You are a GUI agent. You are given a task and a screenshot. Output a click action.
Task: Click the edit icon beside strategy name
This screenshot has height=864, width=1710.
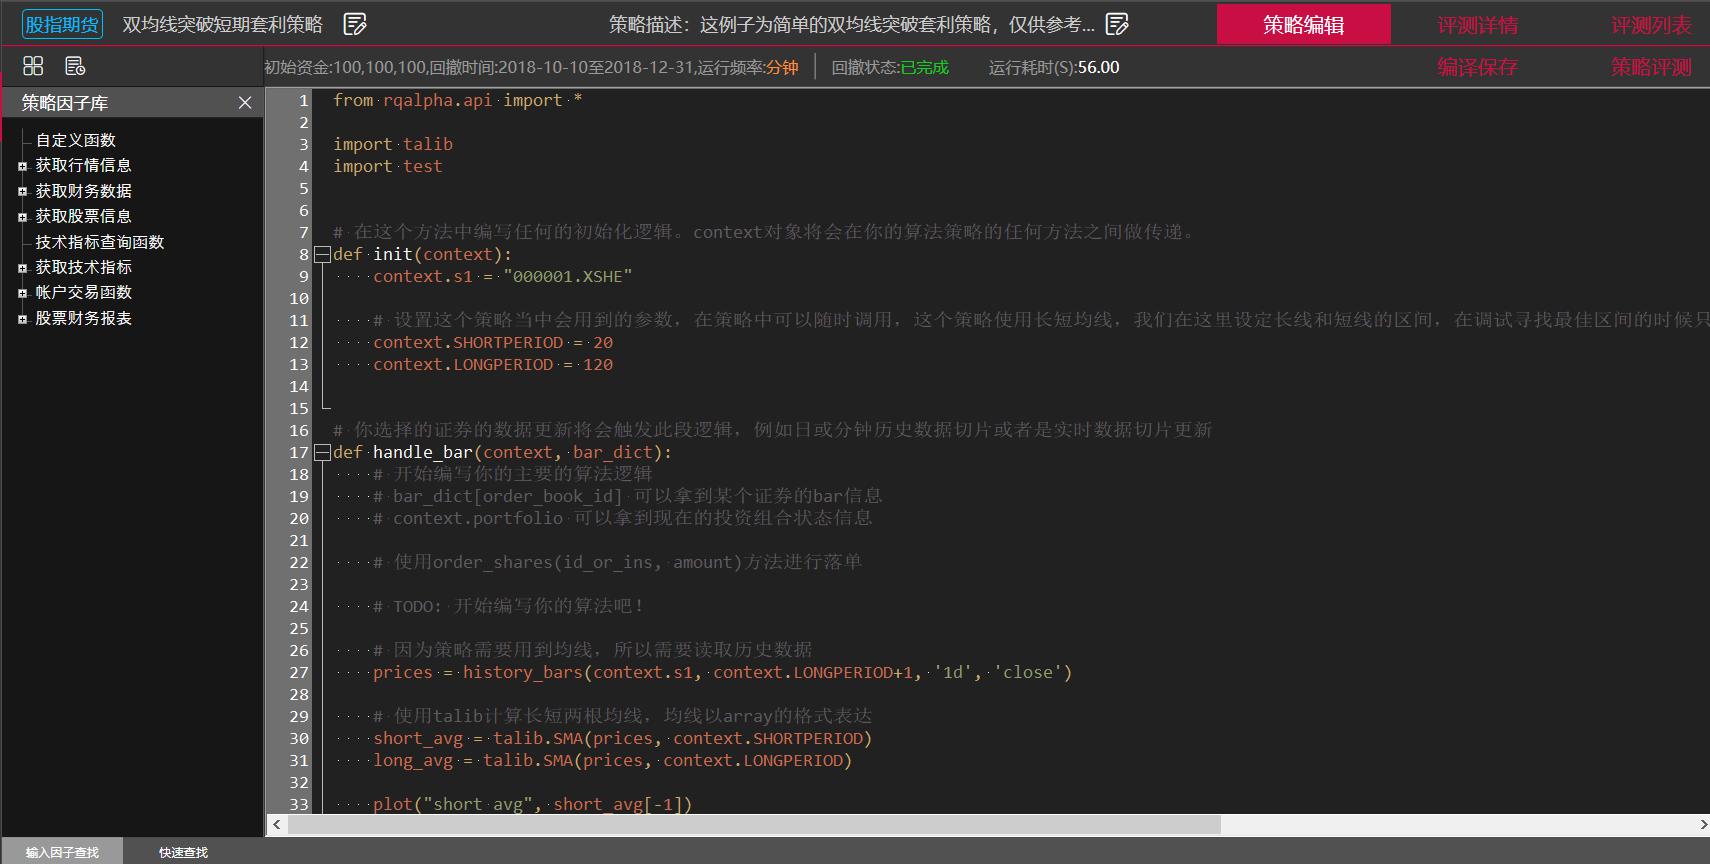tap(354, 24)
